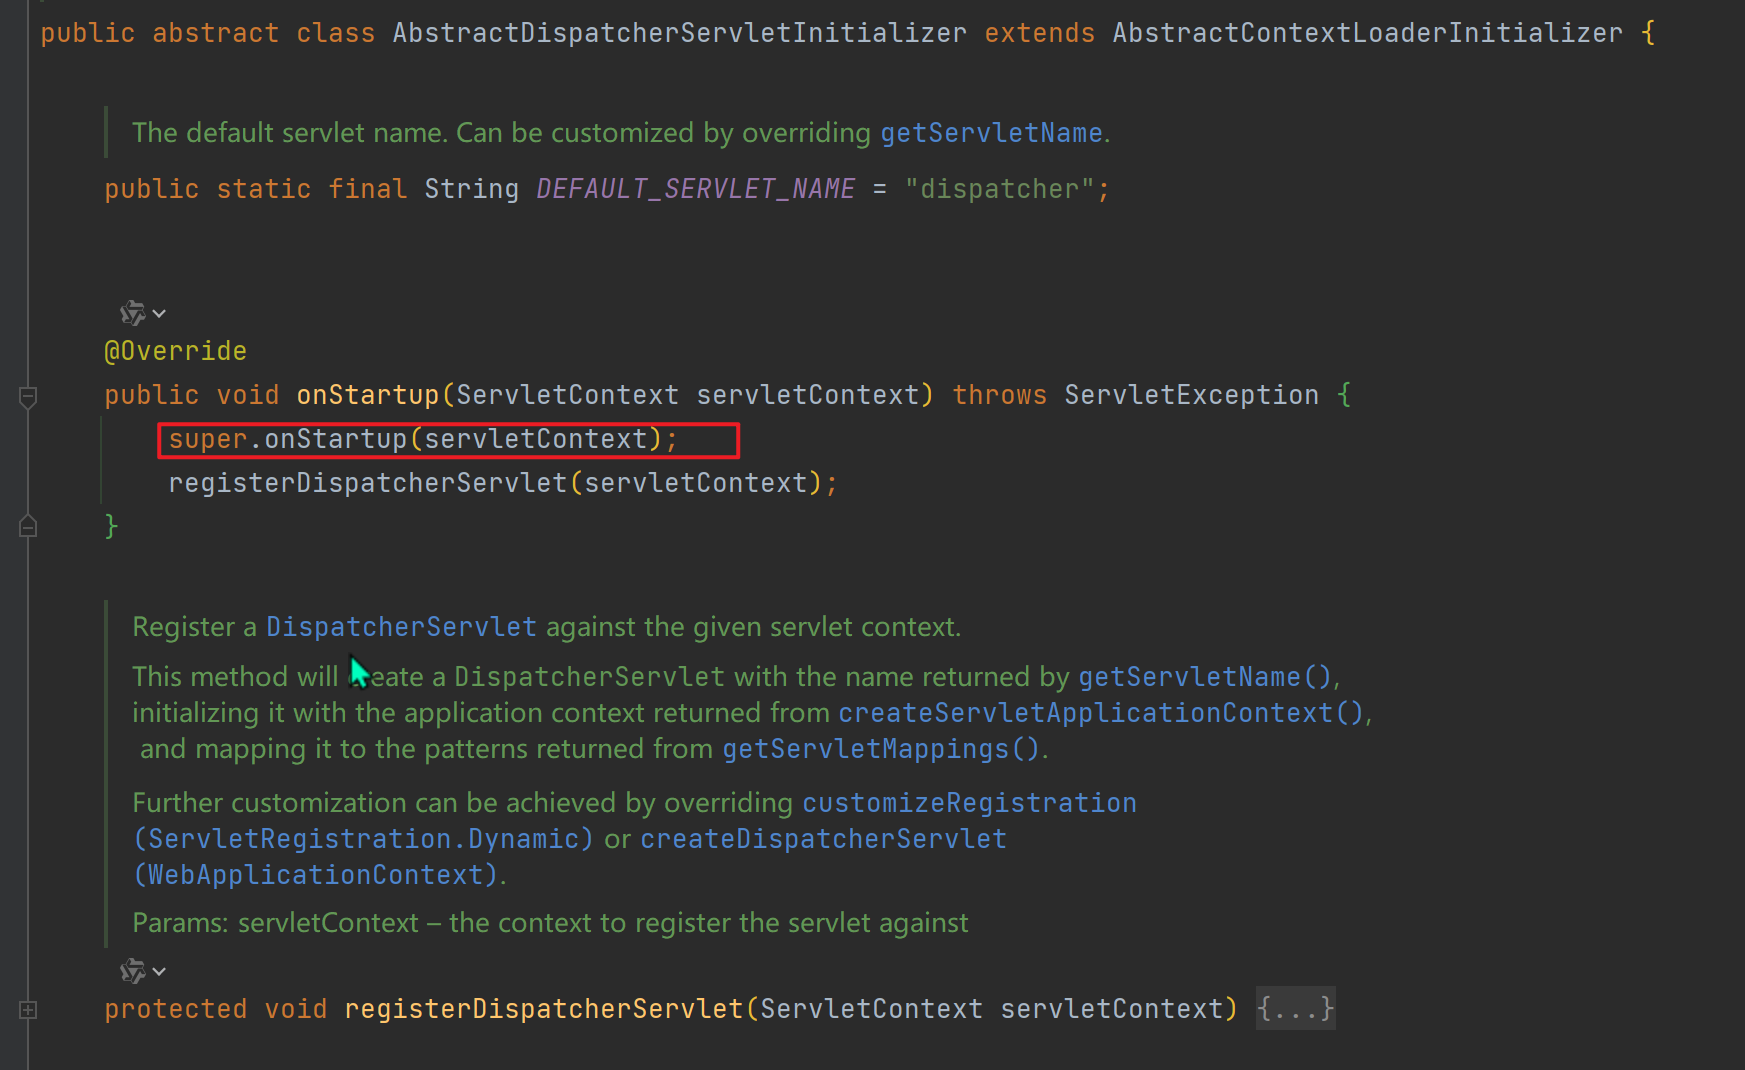Click the ServletContext parameter type of onStartup
This screenshot has width=1745, height=1070.
tap(567, 395)
